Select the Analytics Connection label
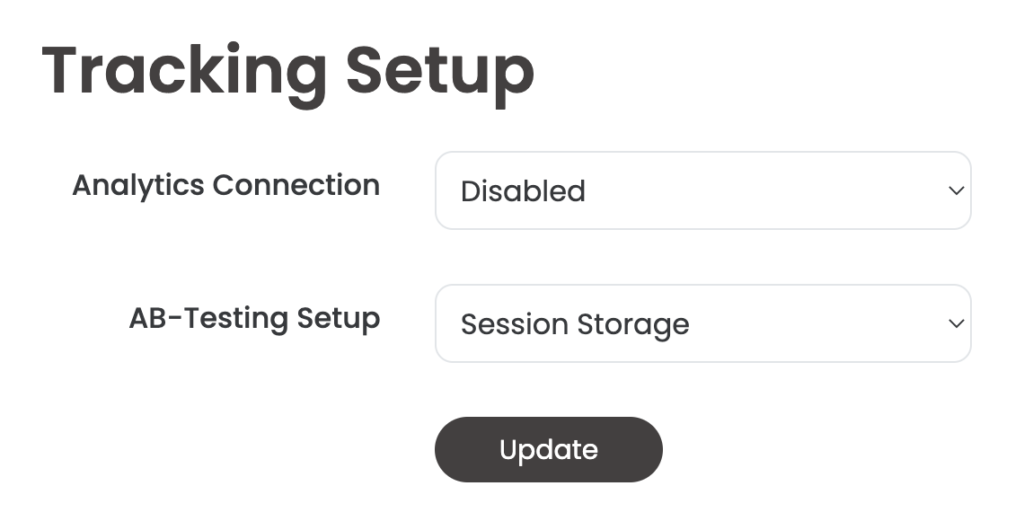Viewport: 1024px width, 530px height. tap(226, 185)
